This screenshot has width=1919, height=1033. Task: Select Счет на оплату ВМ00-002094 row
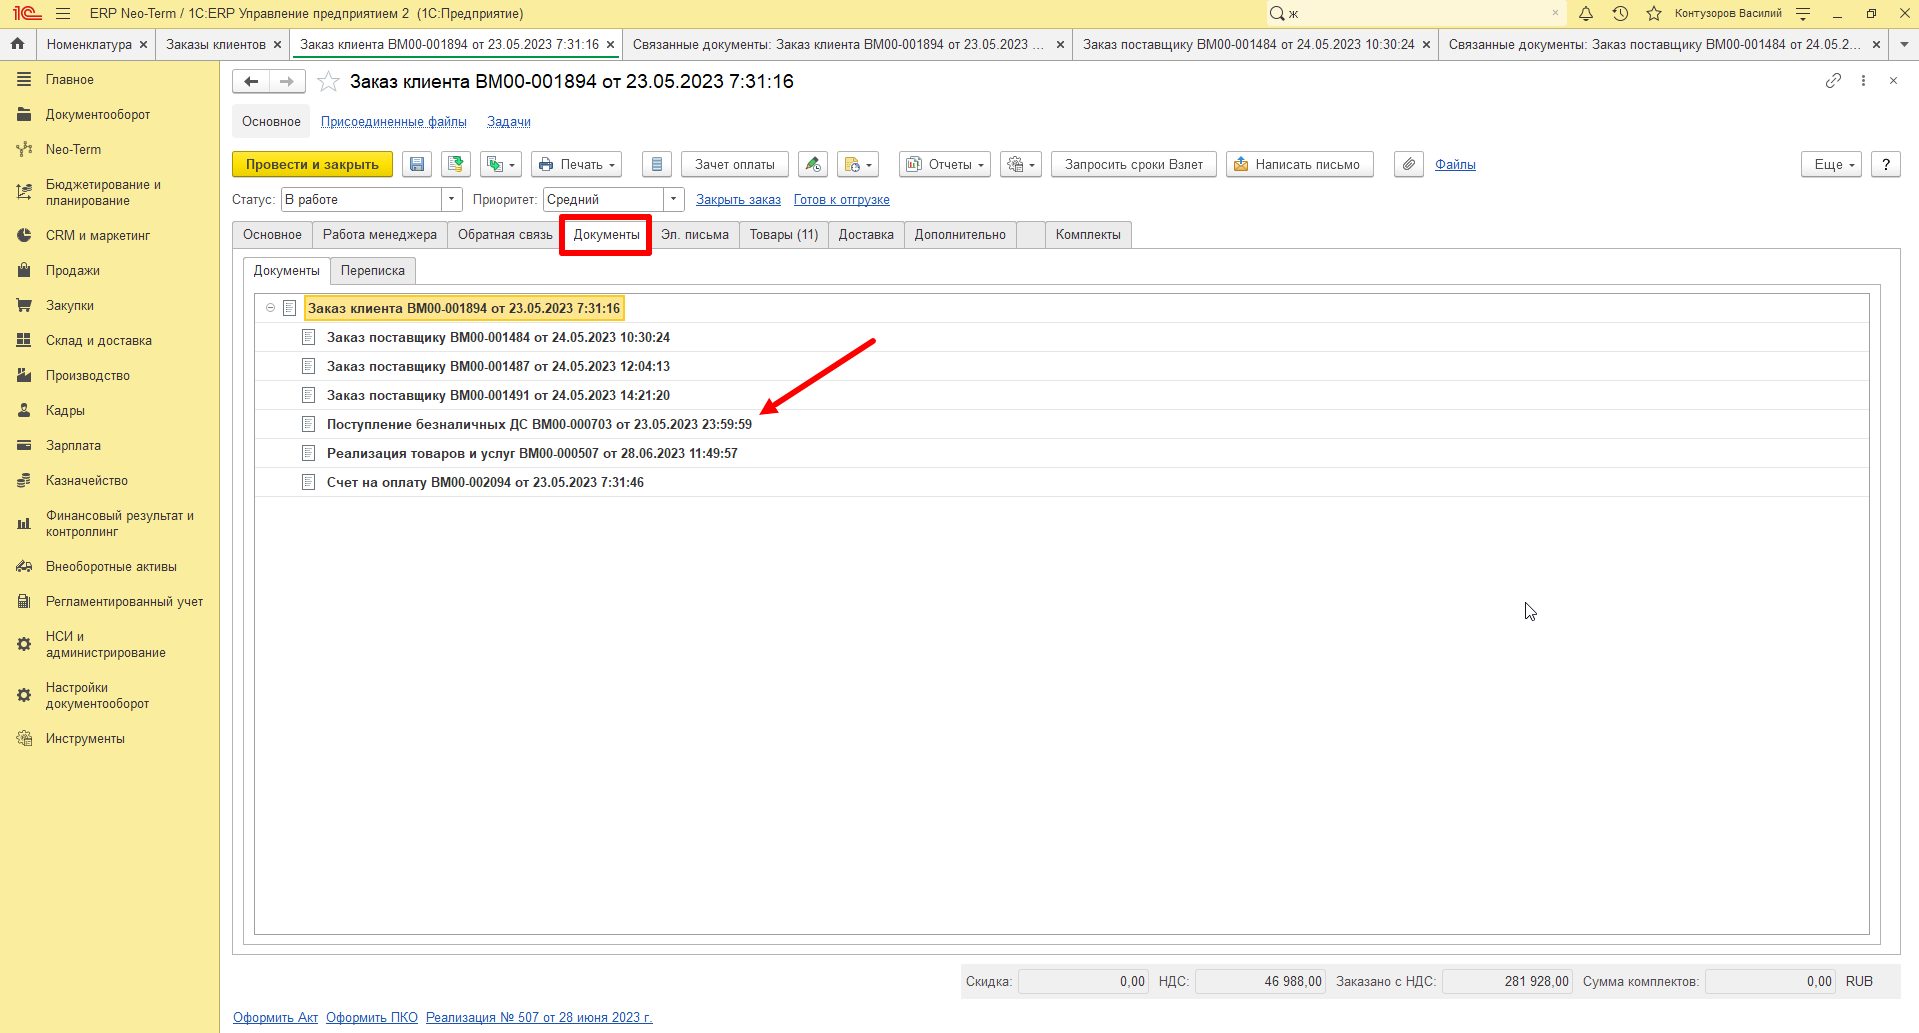(1062, 482)
